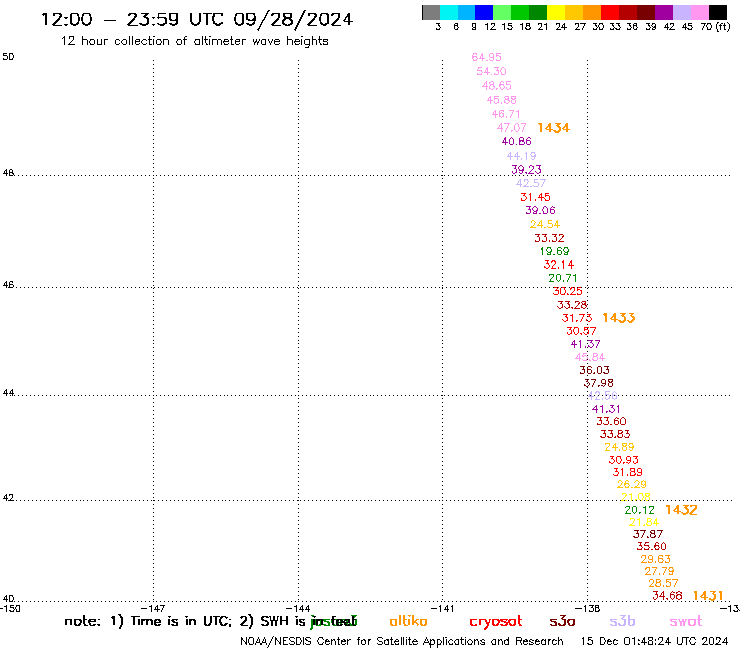The height and width of the screenshot is (650, 740).
Task: Select the wave height value 20.71
Action: click(563, 278)
